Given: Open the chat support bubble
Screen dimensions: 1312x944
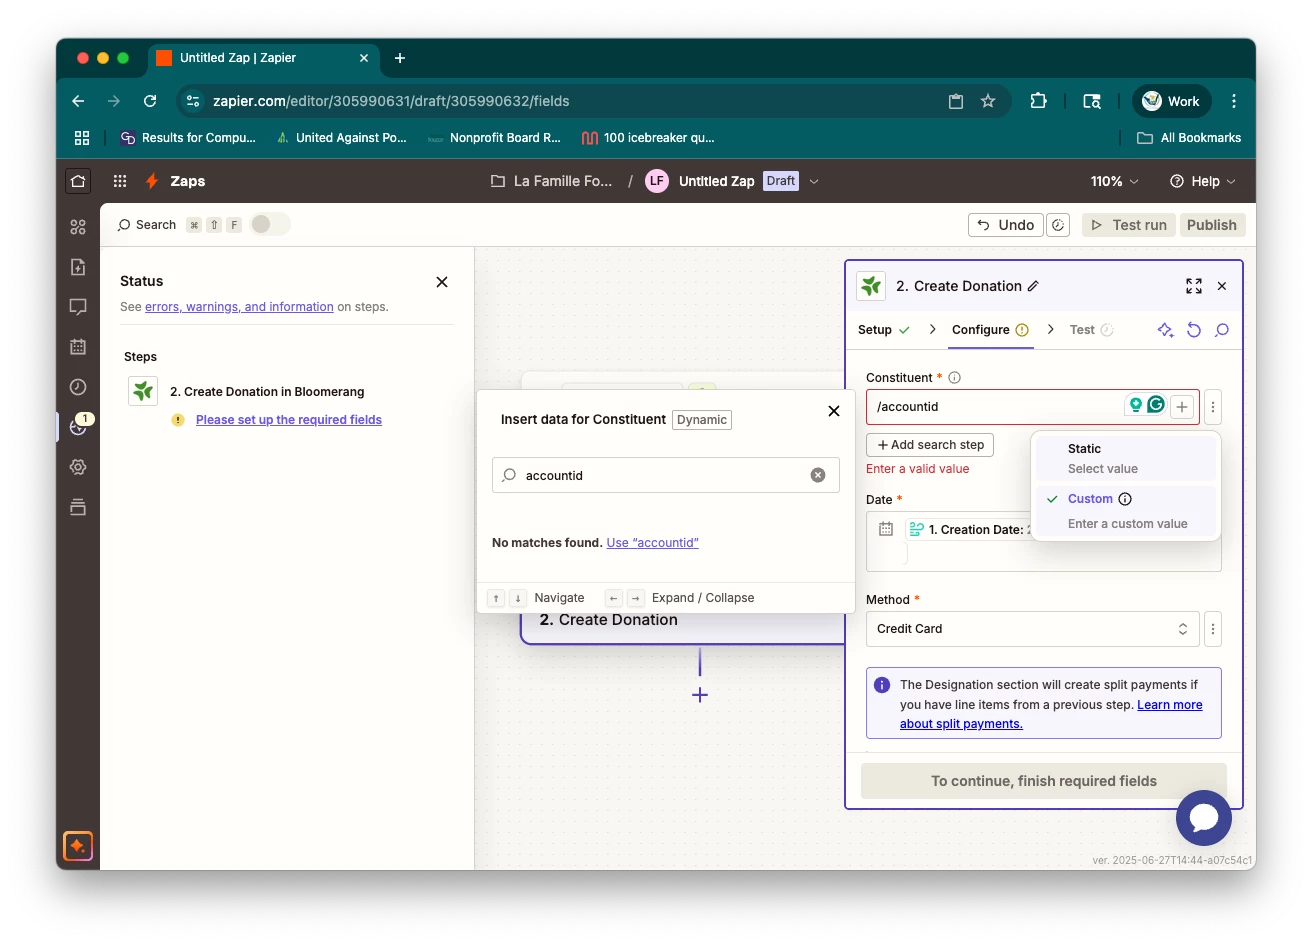Looking at the screenshot, I should click(1204, 818).
